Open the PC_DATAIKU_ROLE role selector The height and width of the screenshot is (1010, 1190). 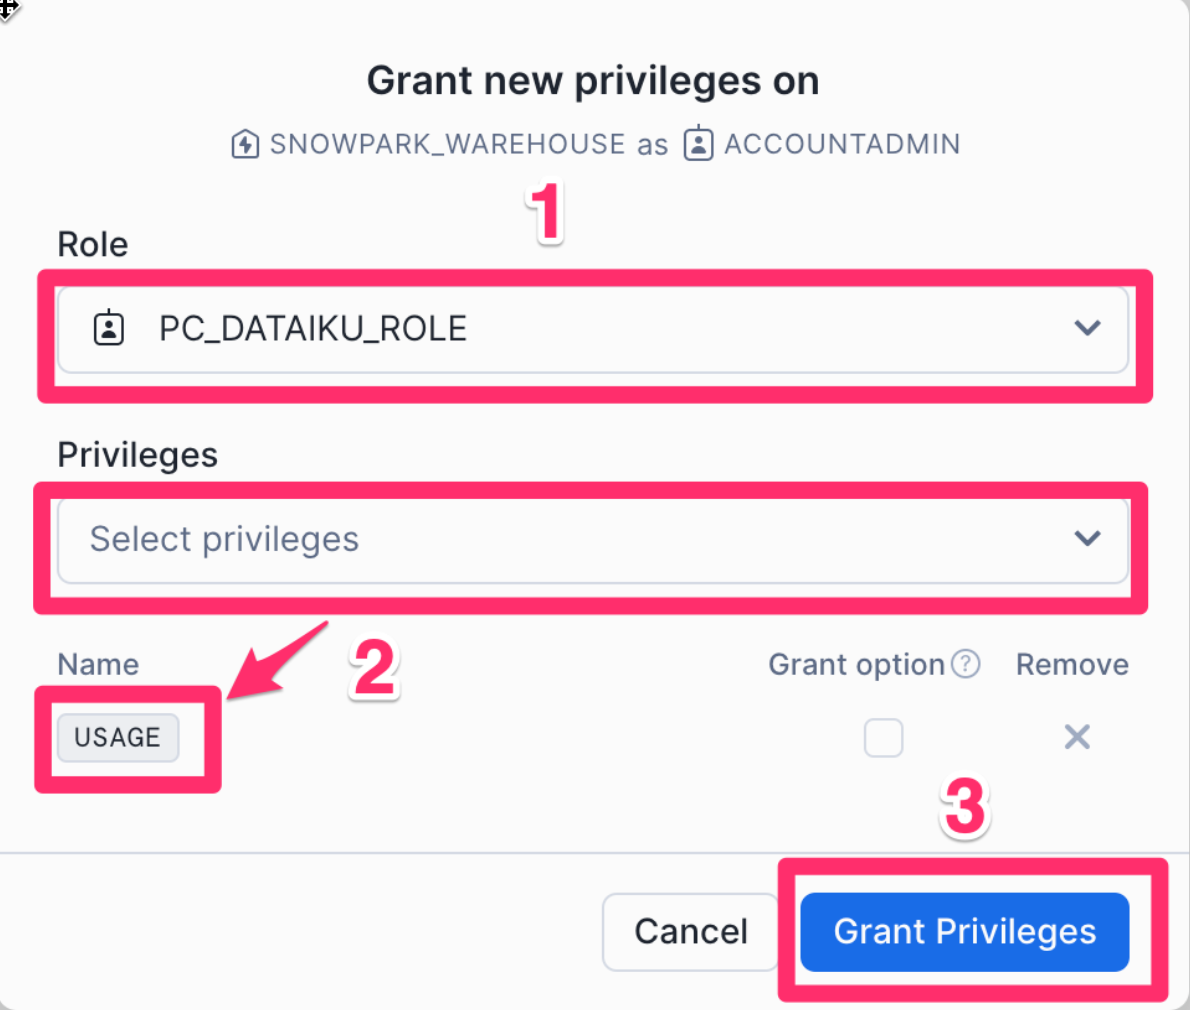pos(592,329)
